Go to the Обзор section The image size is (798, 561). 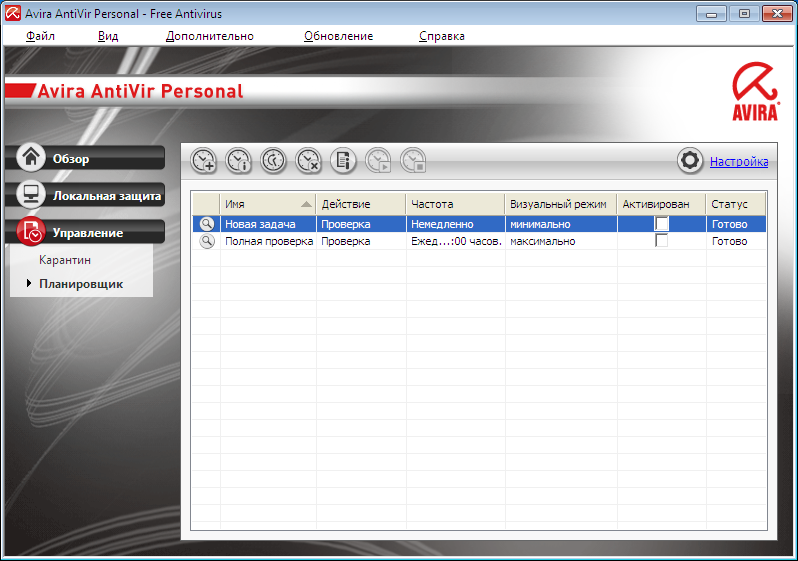86,158
